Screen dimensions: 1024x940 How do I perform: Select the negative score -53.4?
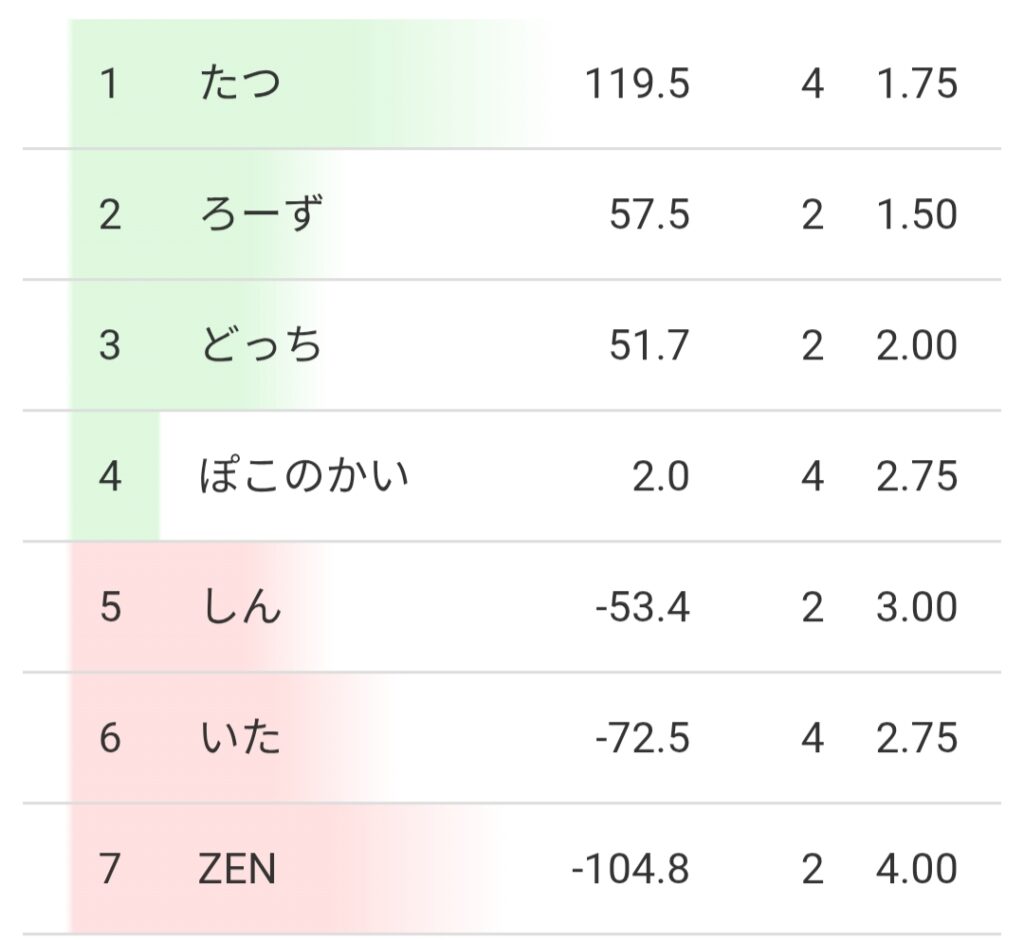(x=641, y=608)
